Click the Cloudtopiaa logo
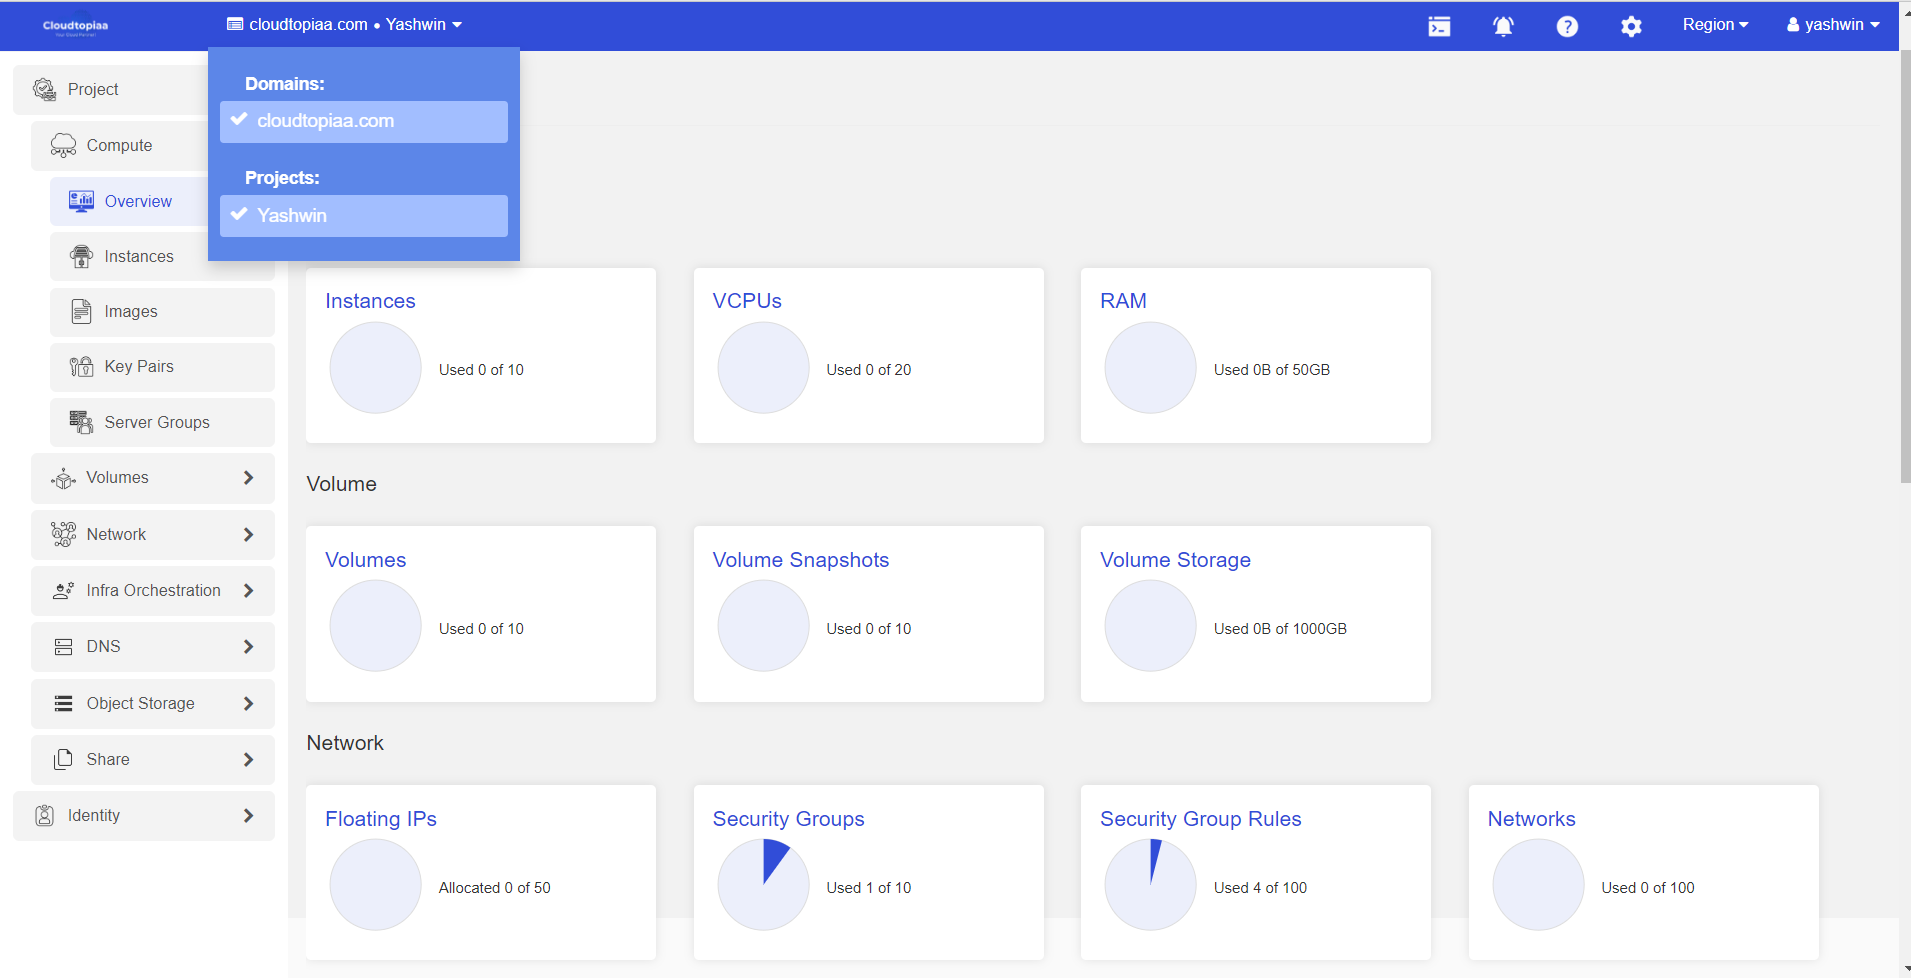The image size is (1911, 978). (x=76, y=26)
